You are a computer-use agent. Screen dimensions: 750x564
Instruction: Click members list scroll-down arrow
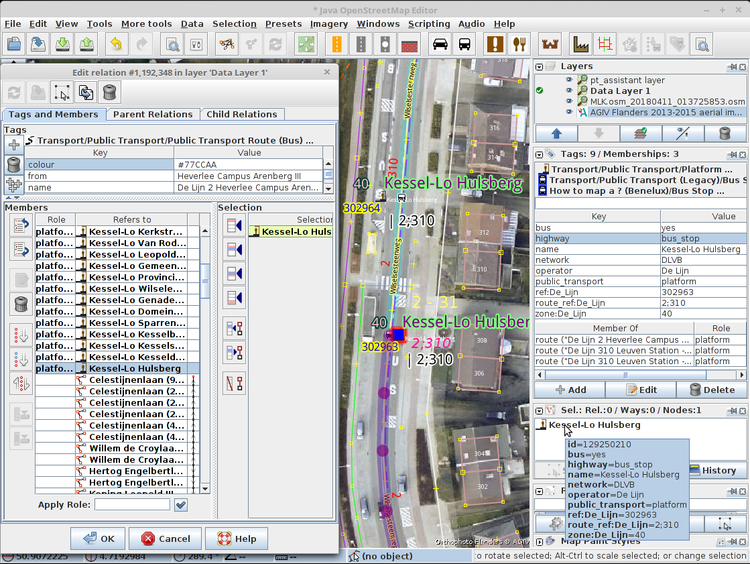[205, 489]
